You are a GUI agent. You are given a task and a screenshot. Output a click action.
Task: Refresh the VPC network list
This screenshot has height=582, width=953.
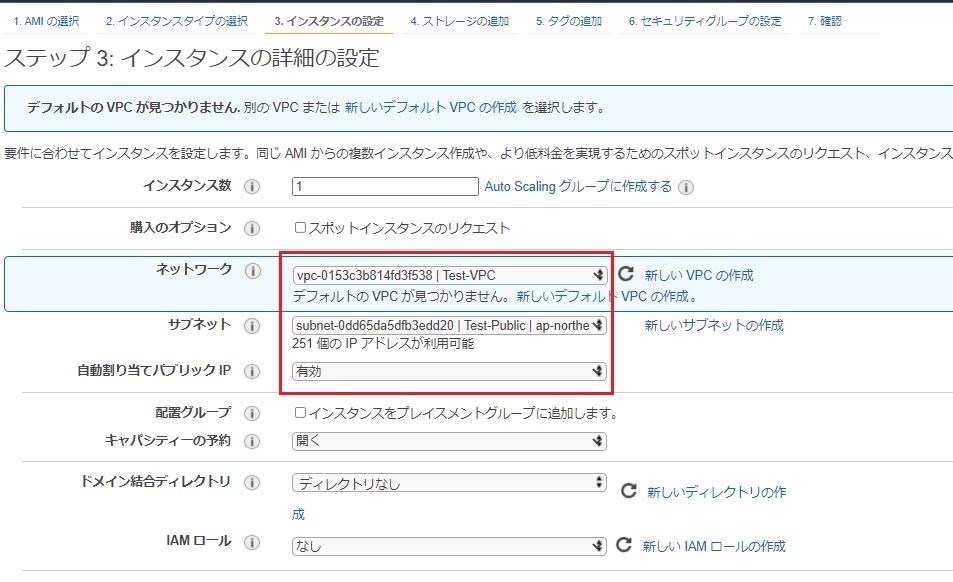click(625, 274)
